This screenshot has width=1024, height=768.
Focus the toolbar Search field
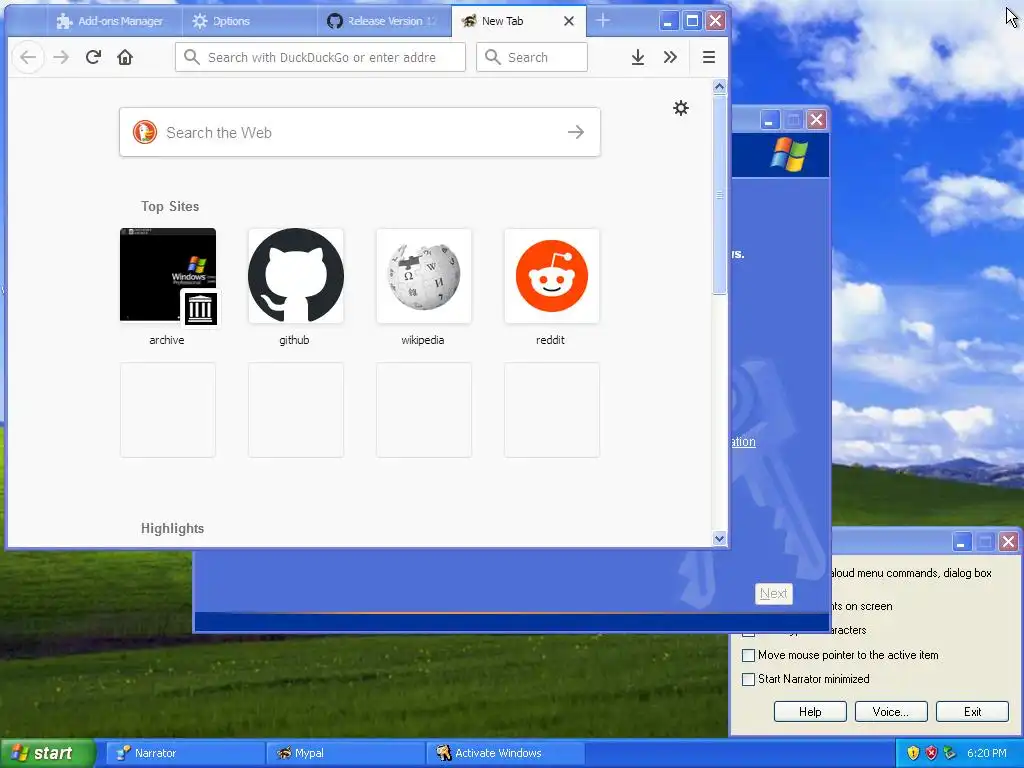(x=532, y=57)
